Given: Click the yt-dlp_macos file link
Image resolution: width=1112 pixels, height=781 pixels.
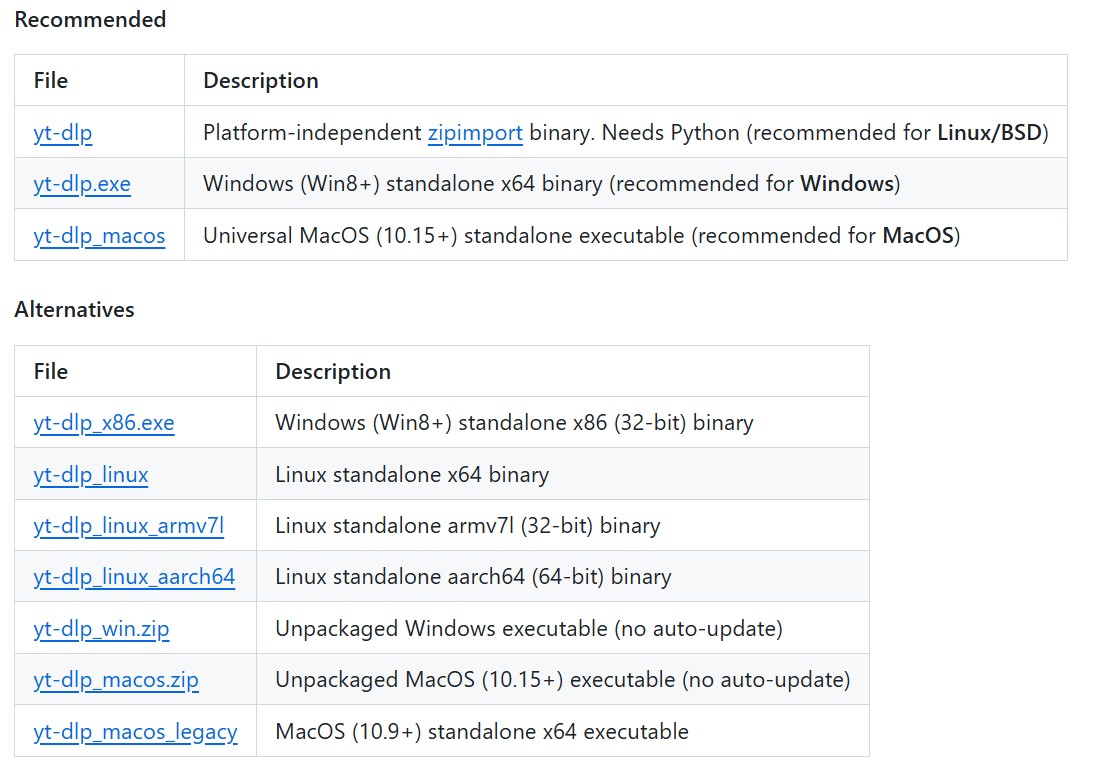Looking at the screenshot, I should point(99,236).
